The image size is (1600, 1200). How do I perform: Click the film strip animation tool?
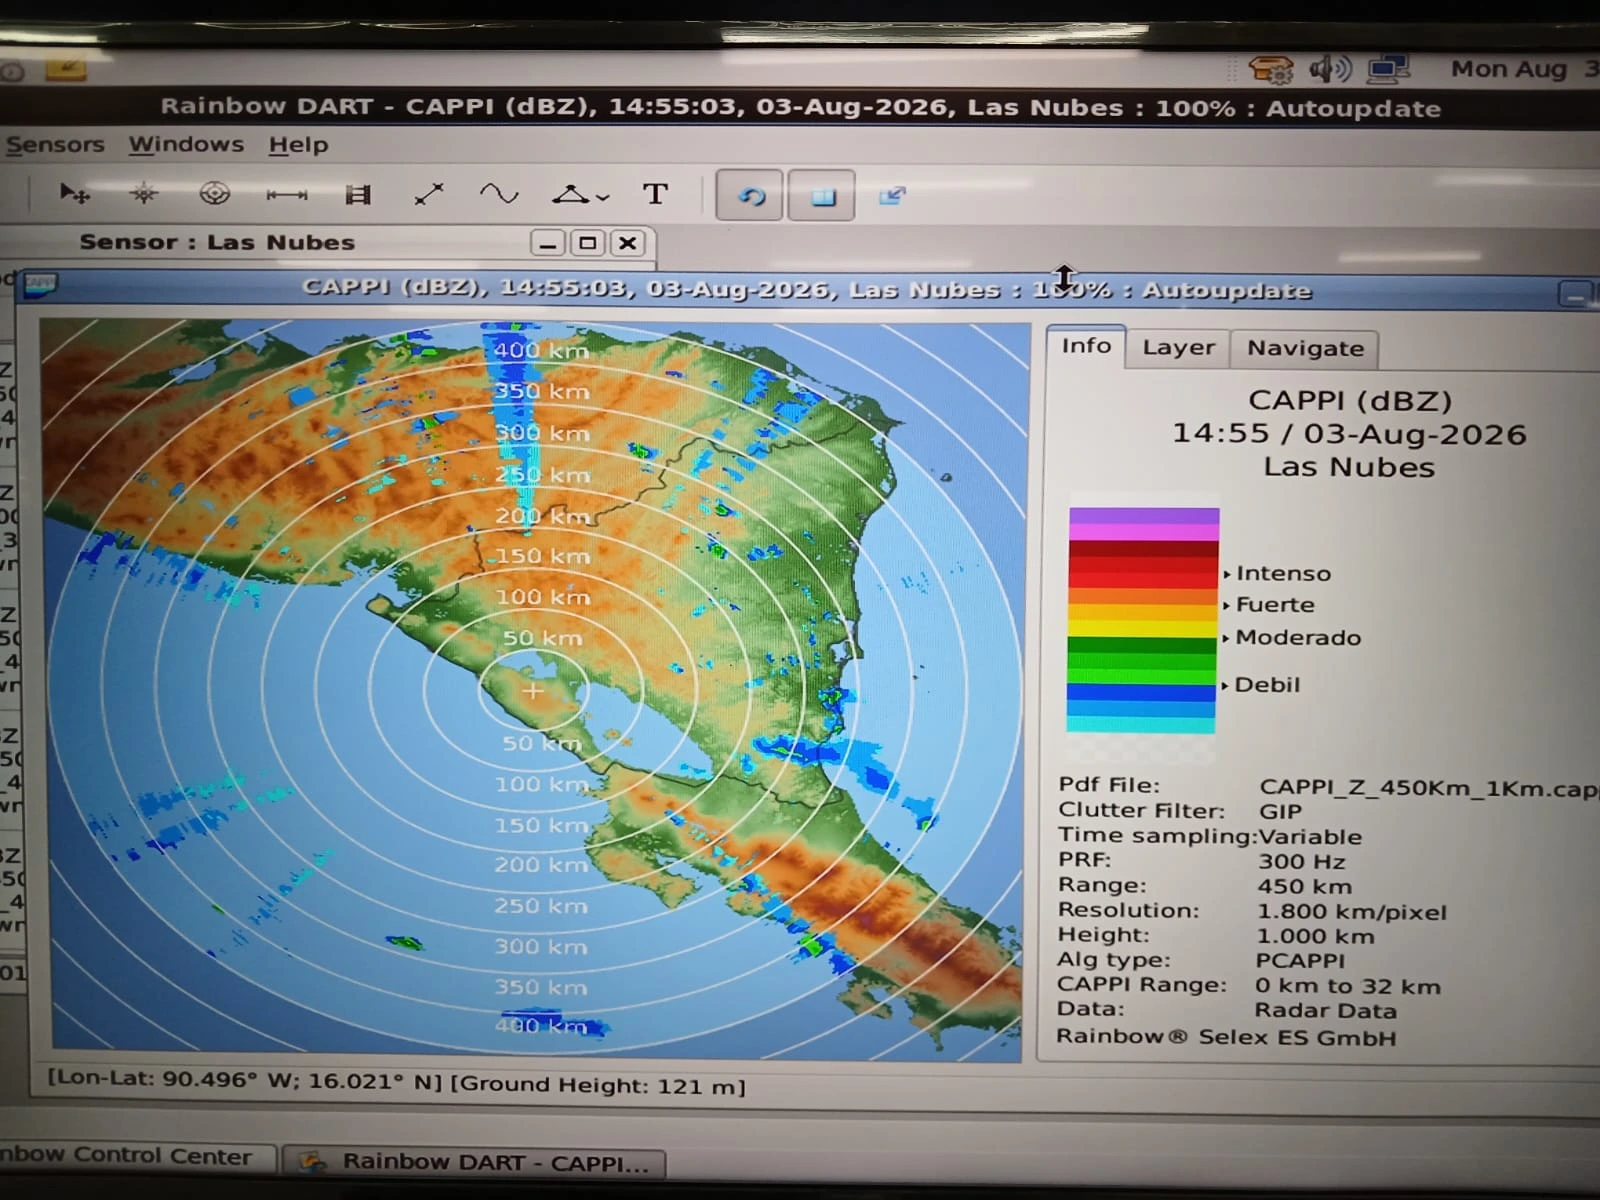click(x=358, y=194)
